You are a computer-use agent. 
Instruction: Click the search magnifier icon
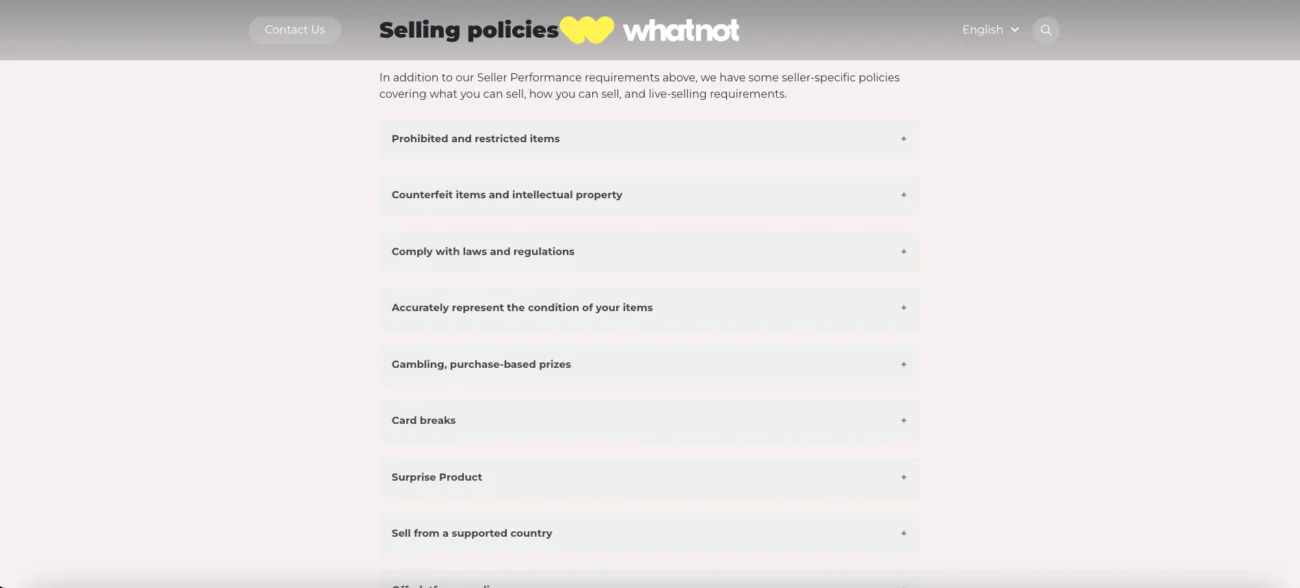pyautogui.click(x=1046, y=30)
